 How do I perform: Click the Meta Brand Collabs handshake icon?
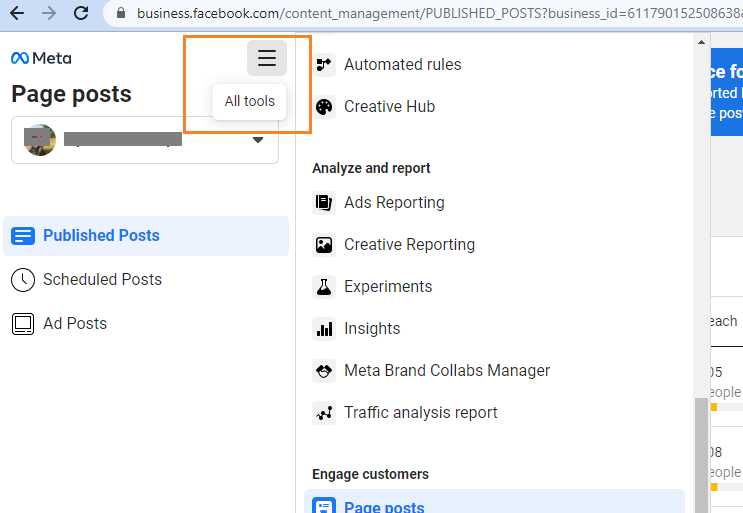[324, 371]
